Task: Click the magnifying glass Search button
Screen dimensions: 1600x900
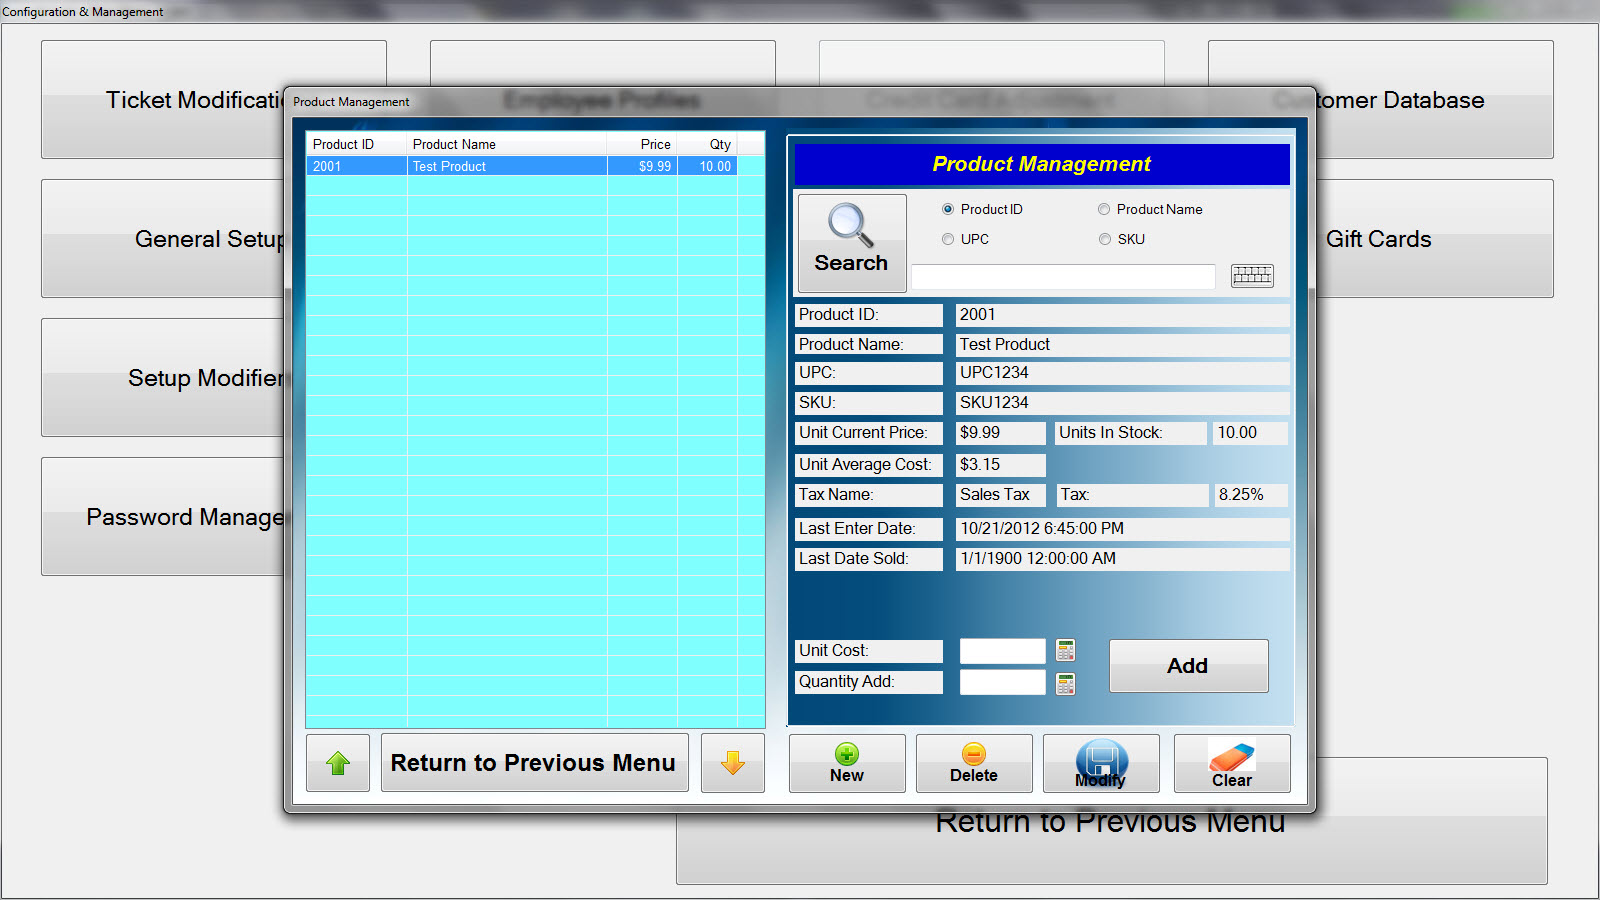Action: click(851, 242)
